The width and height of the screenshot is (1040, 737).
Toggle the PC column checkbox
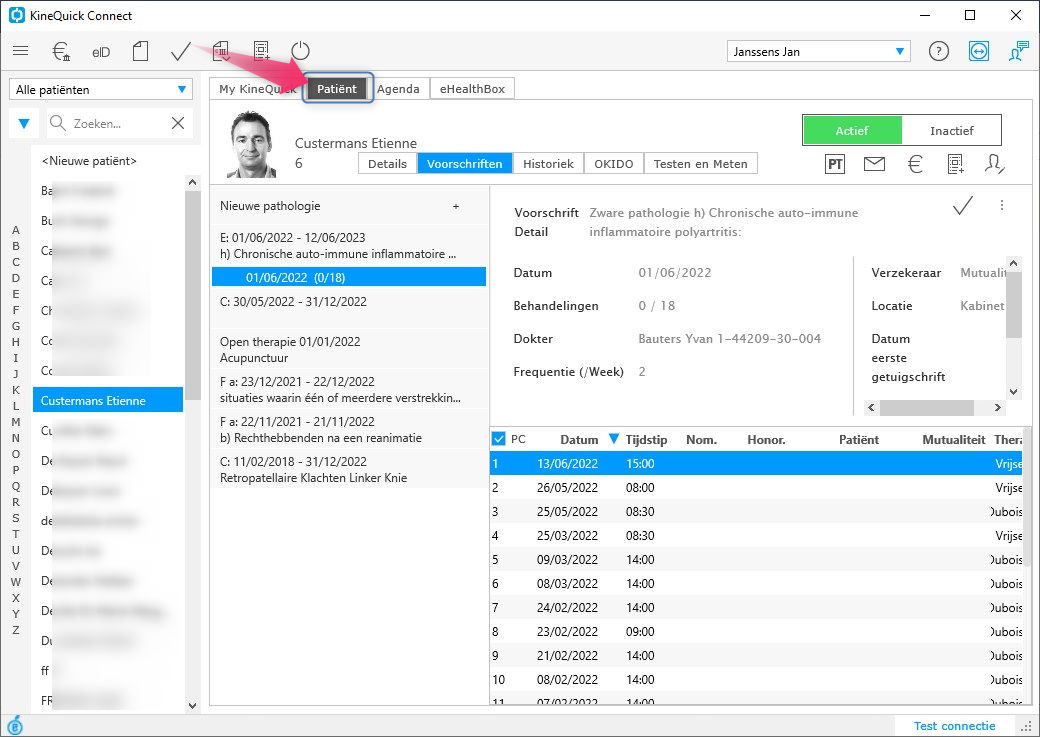click(499, 438)
